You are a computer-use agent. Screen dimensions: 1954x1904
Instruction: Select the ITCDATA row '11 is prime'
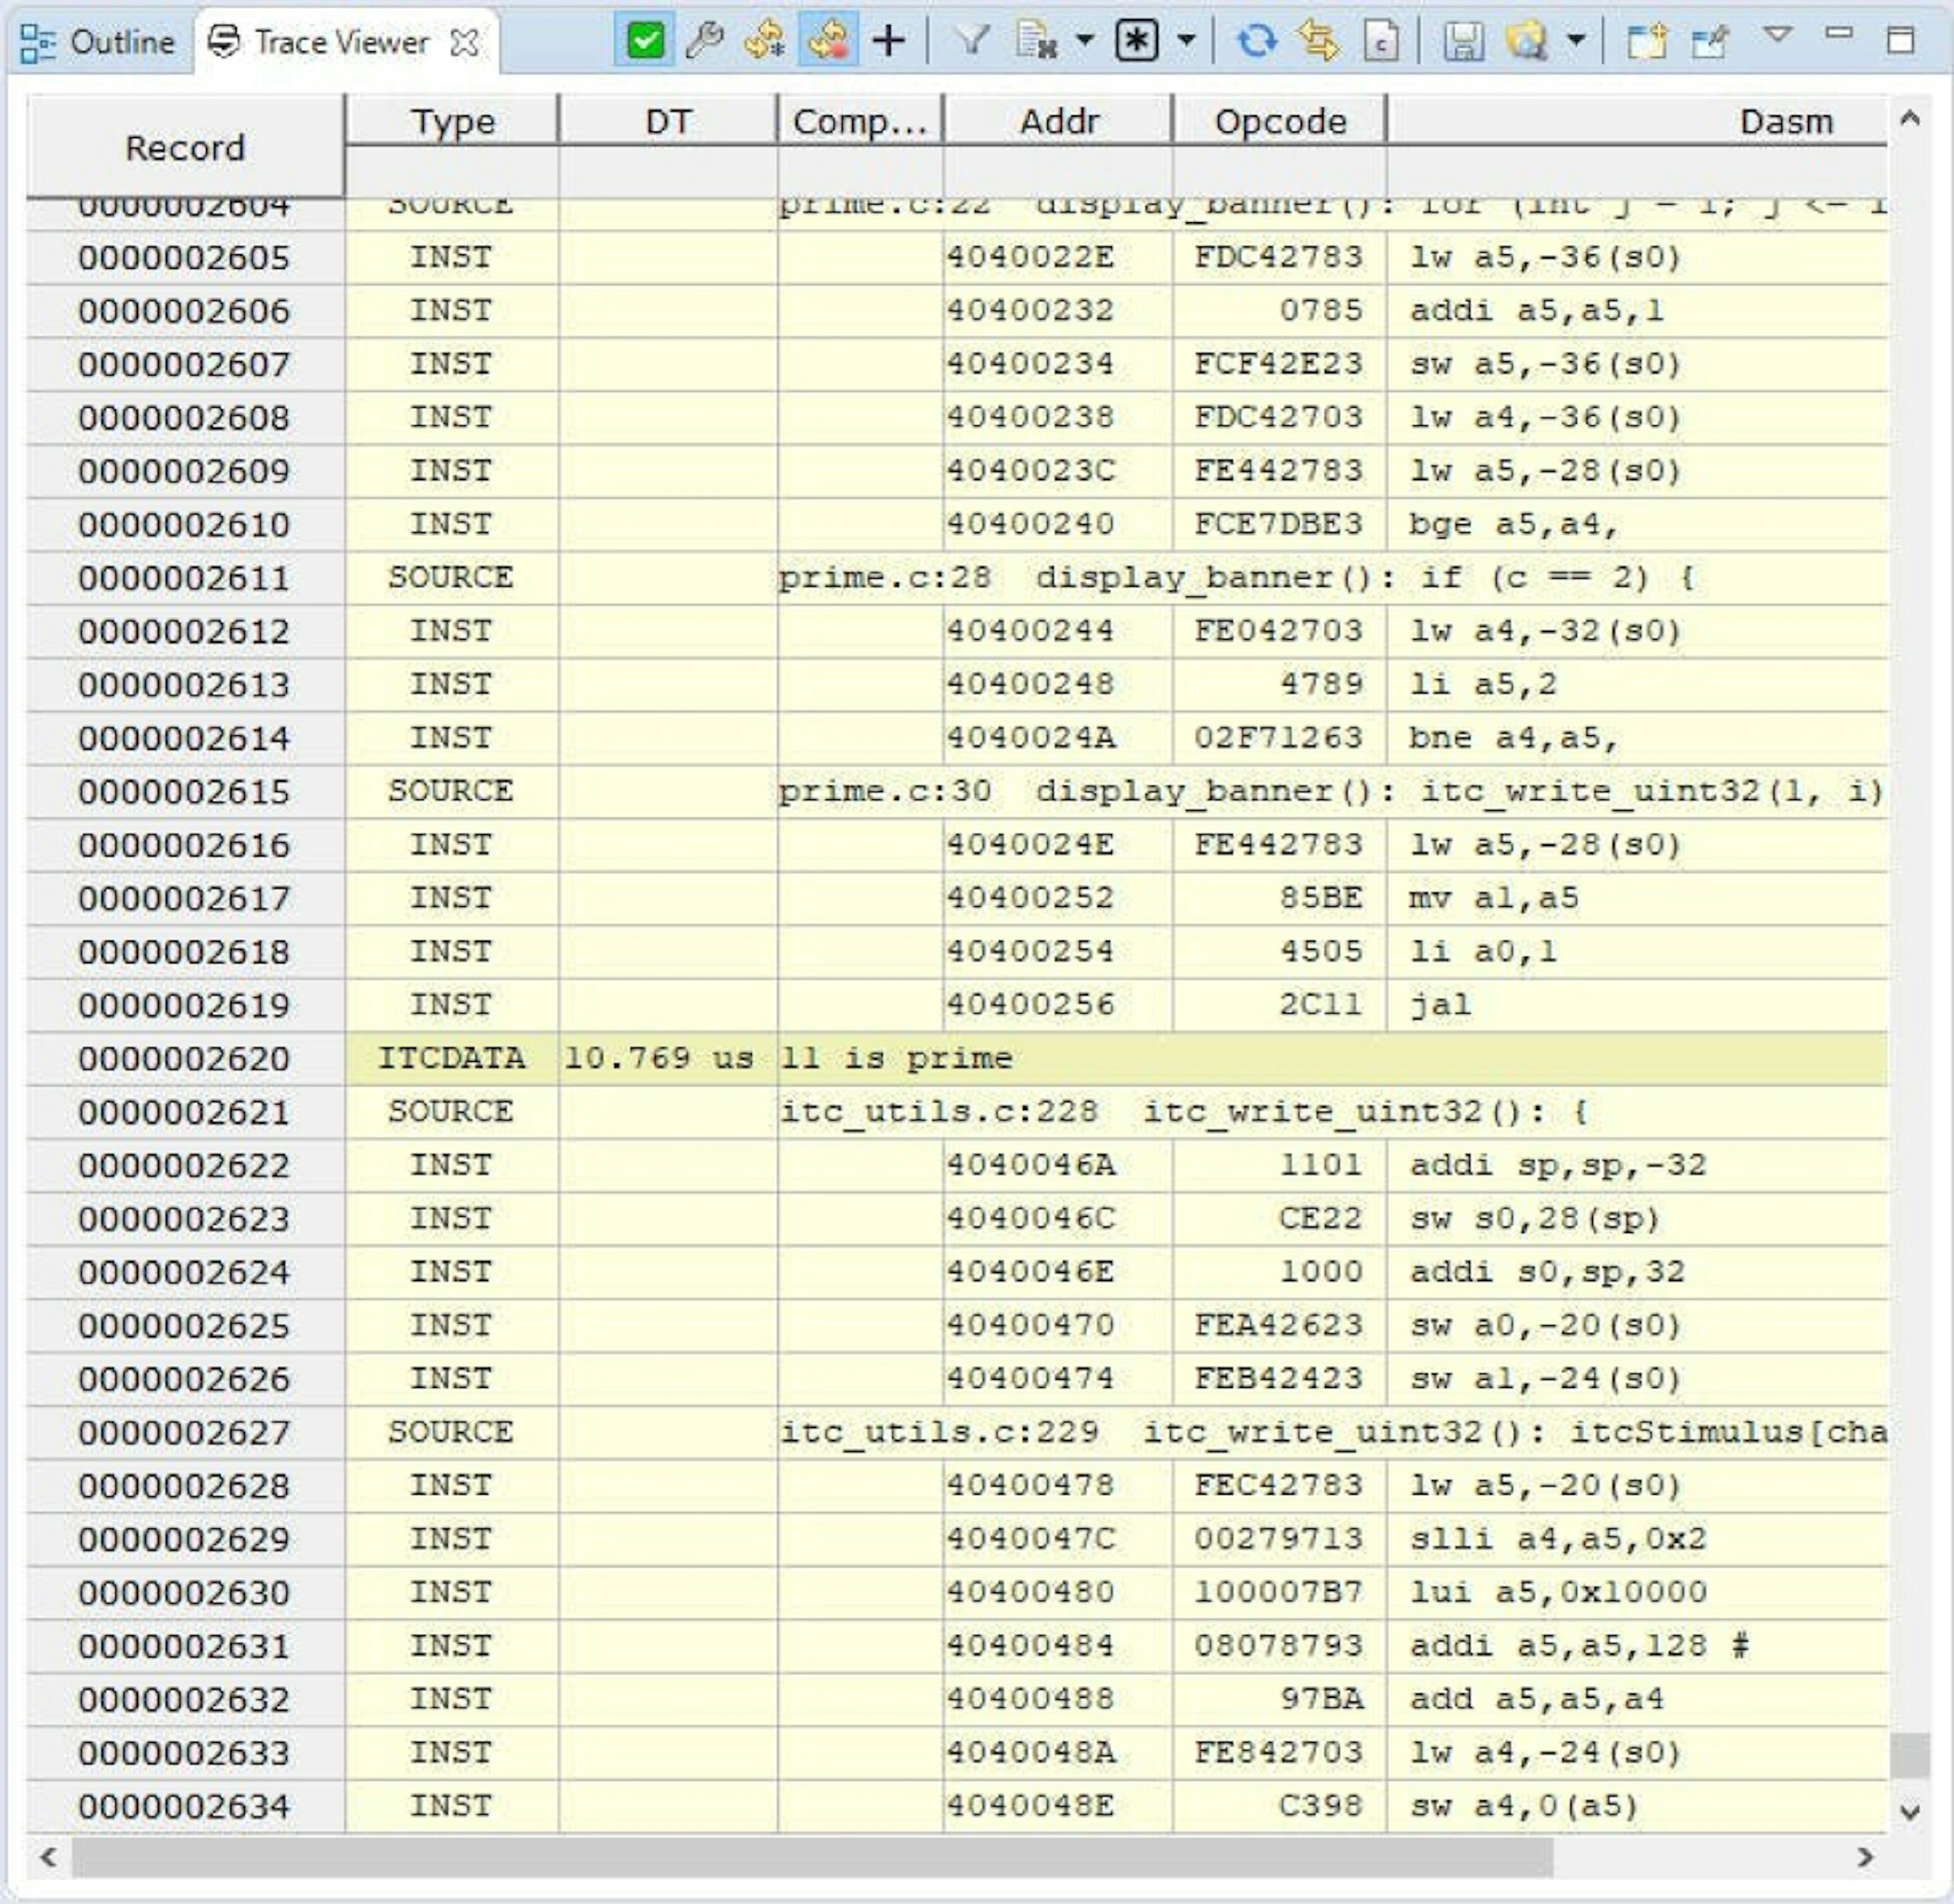pos(895,1058)
